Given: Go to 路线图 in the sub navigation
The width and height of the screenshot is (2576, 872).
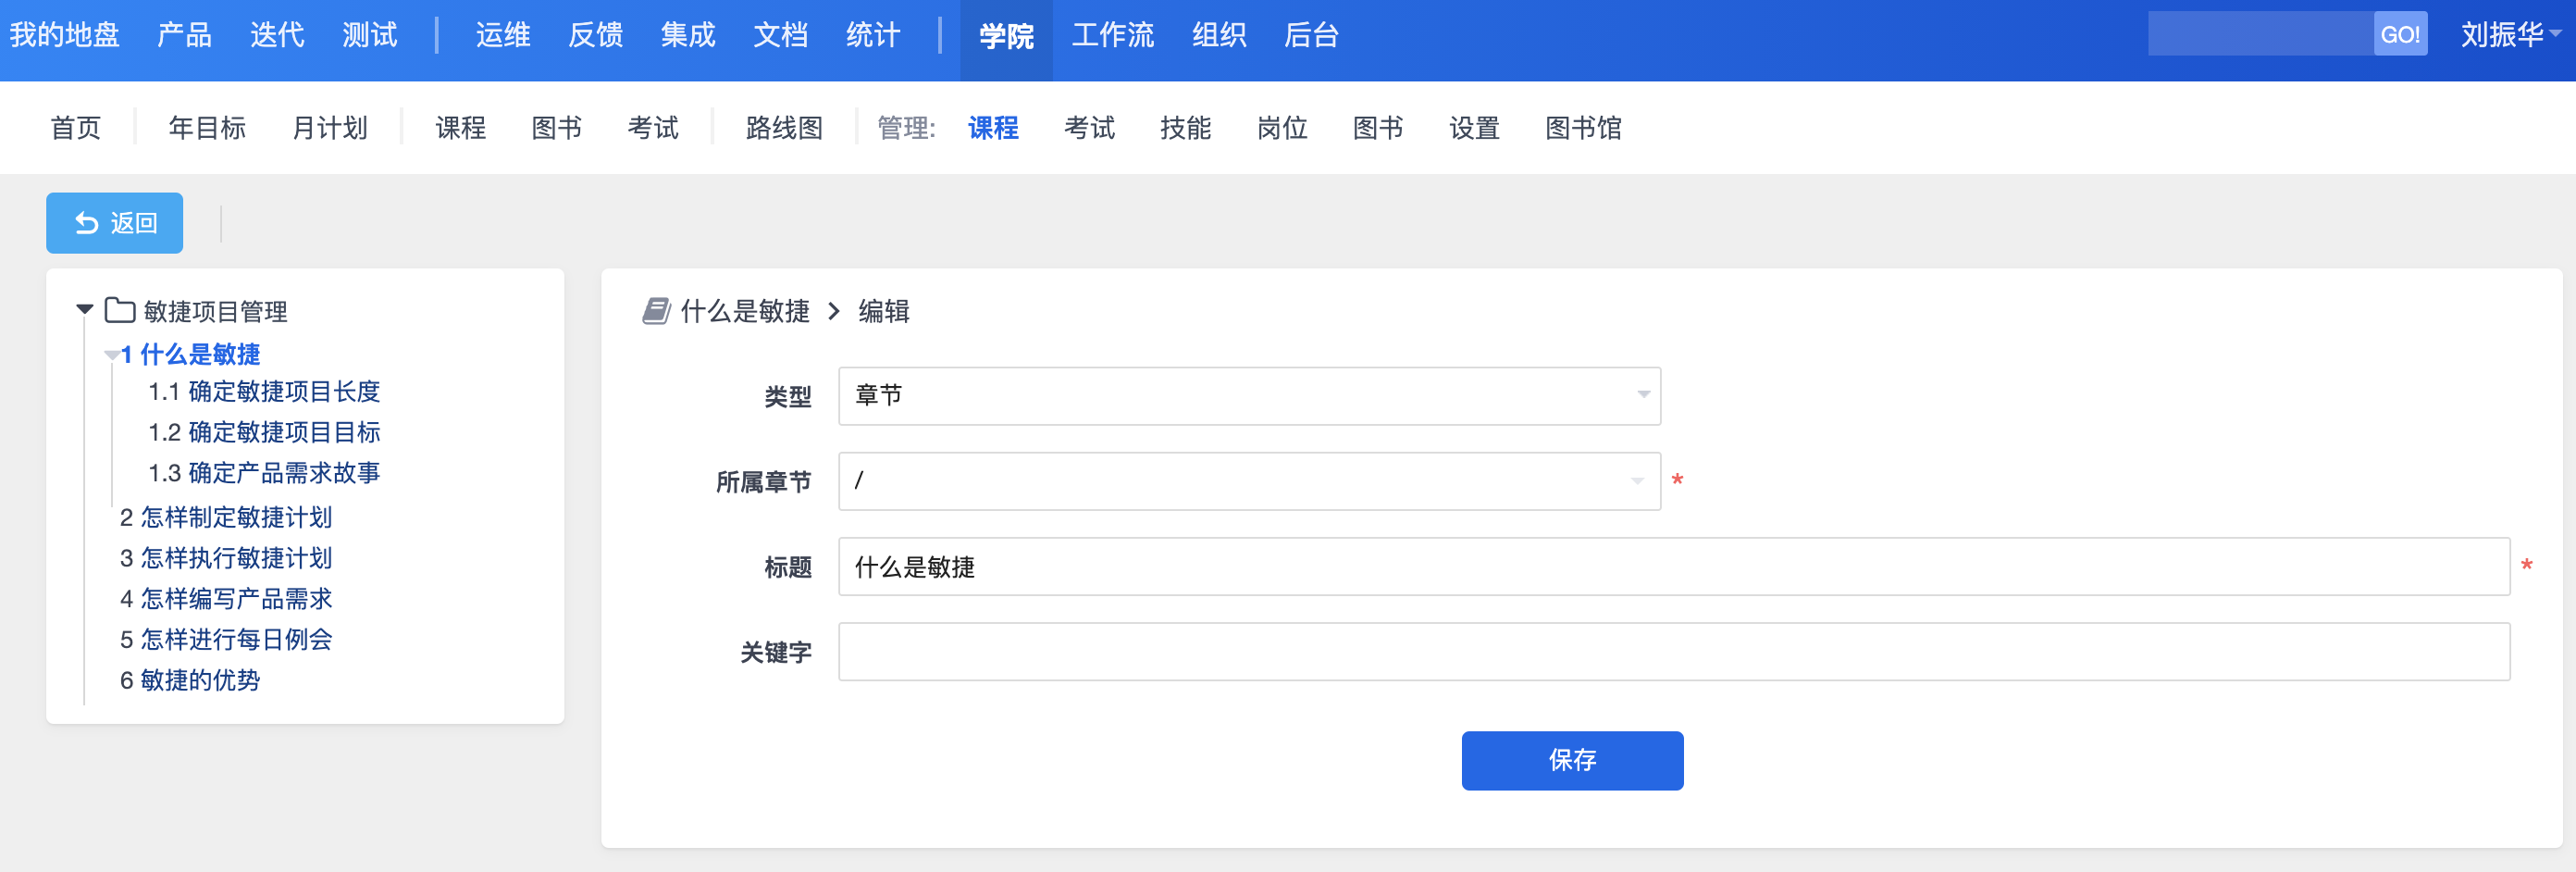Looking at the screenshot, I should click(785, 128).
